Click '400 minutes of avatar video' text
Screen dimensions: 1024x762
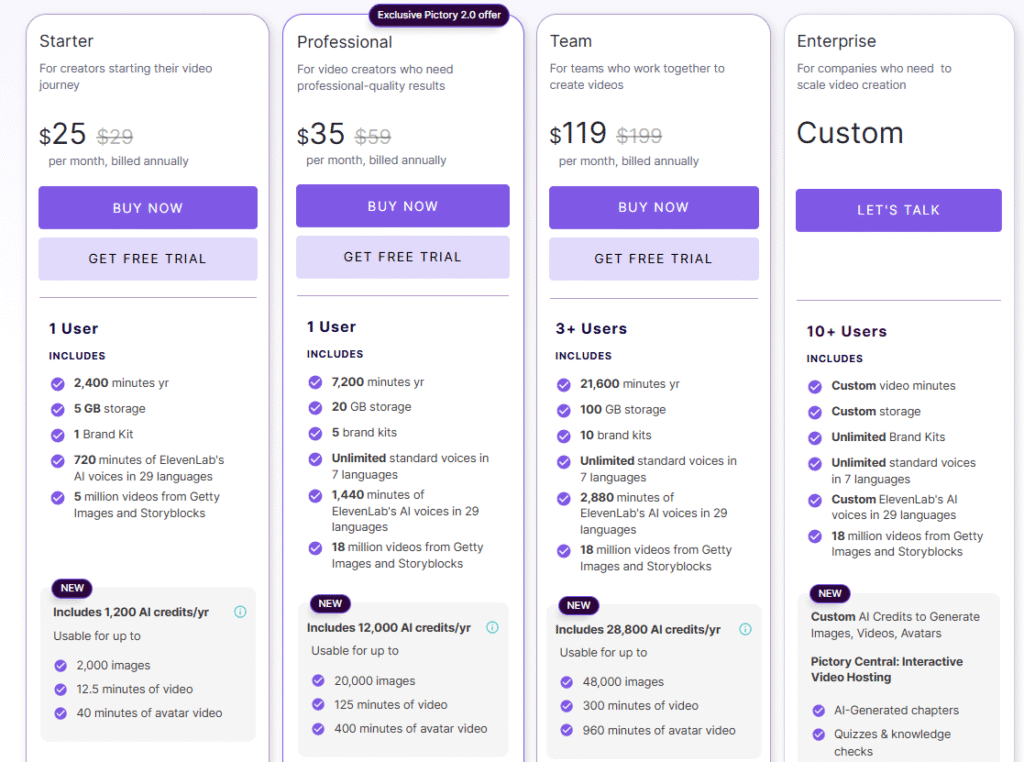tap(411, 728)
